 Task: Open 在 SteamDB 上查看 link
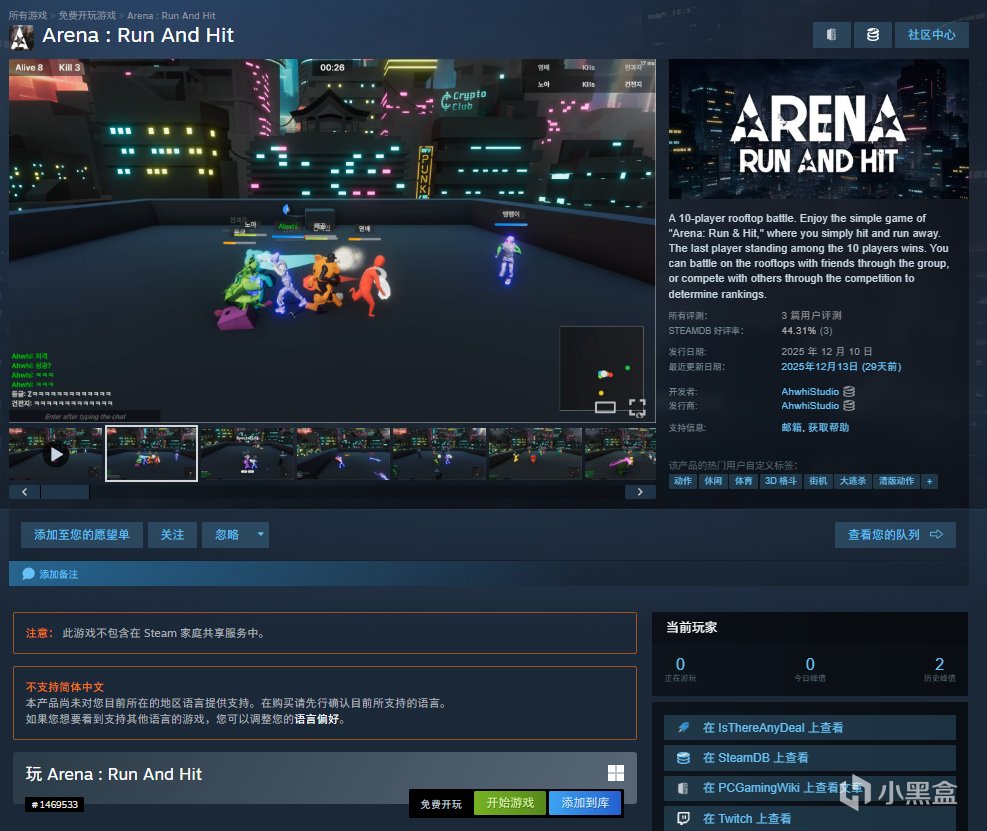809,758
